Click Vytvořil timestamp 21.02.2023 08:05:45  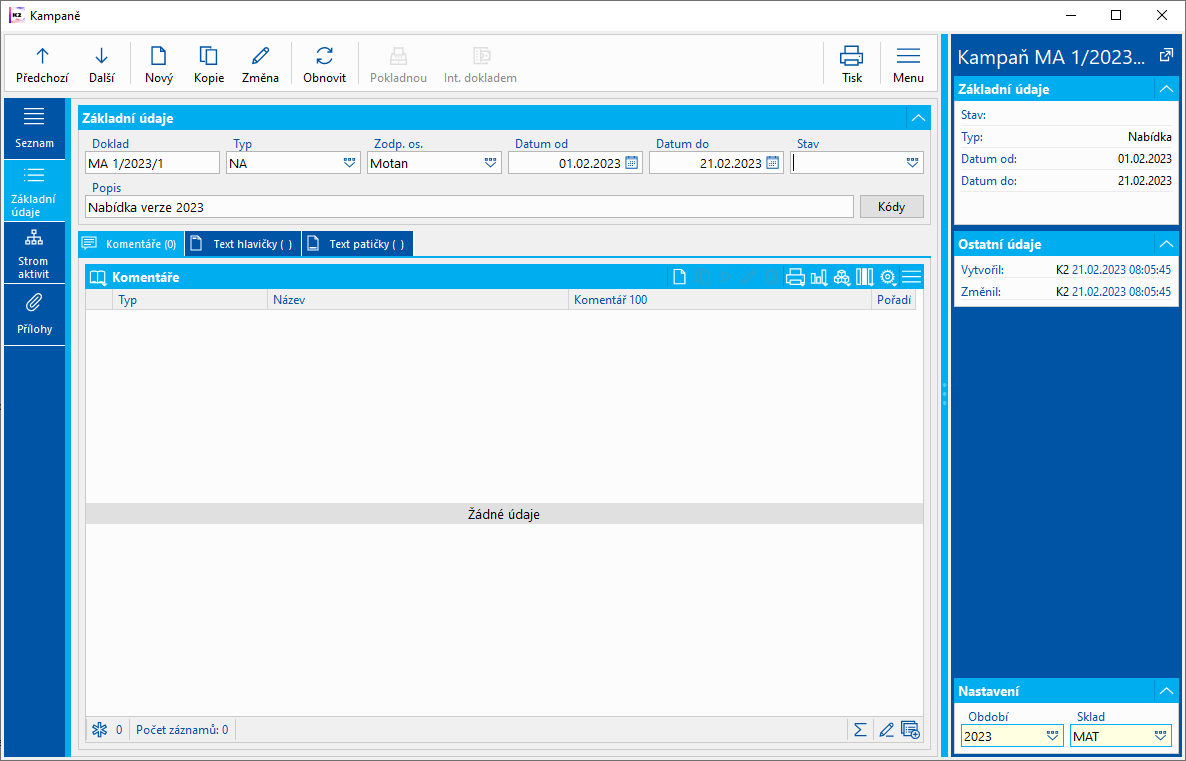pos(1122,269)
